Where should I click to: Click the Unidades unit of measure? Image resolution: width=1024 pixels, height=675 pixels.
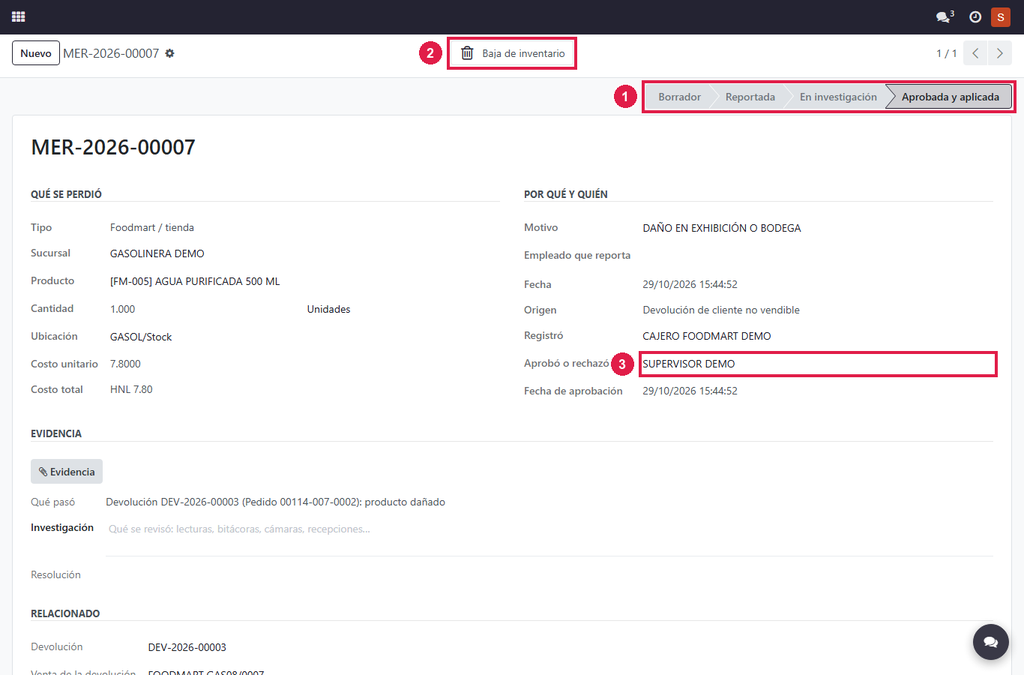coord(328,309)
